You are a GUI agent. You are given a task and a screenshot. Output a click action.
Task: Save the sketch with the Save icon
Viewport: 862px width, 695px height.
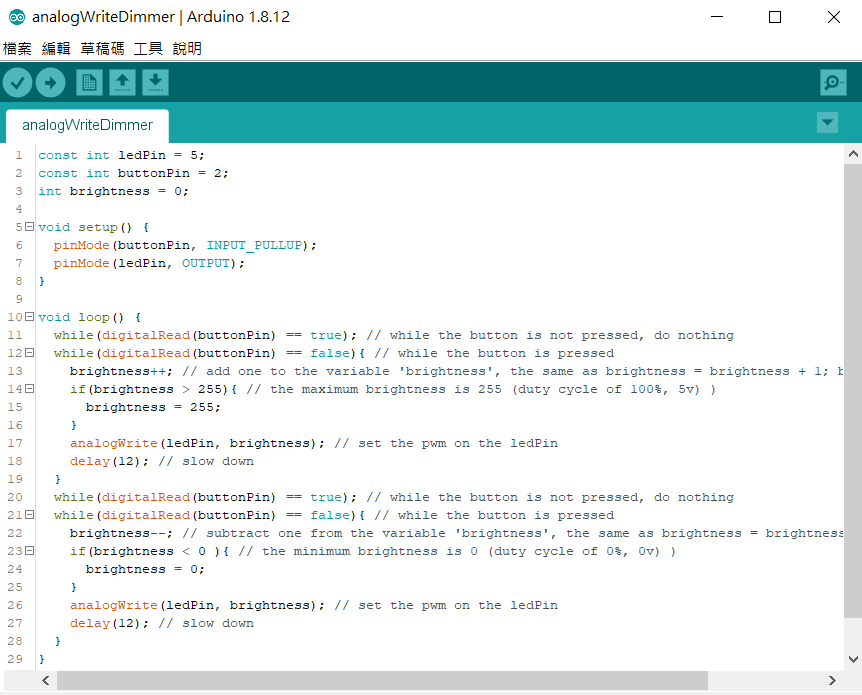click(x=155, y=82)
